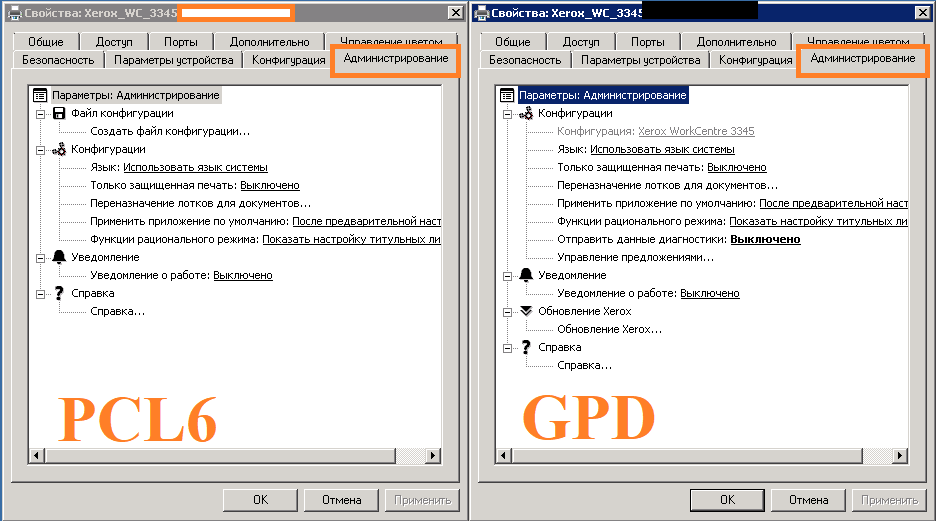
Task: Click horizontal scrollbar left arrow in PCL6 window
Action: click(x=36, y=456)
